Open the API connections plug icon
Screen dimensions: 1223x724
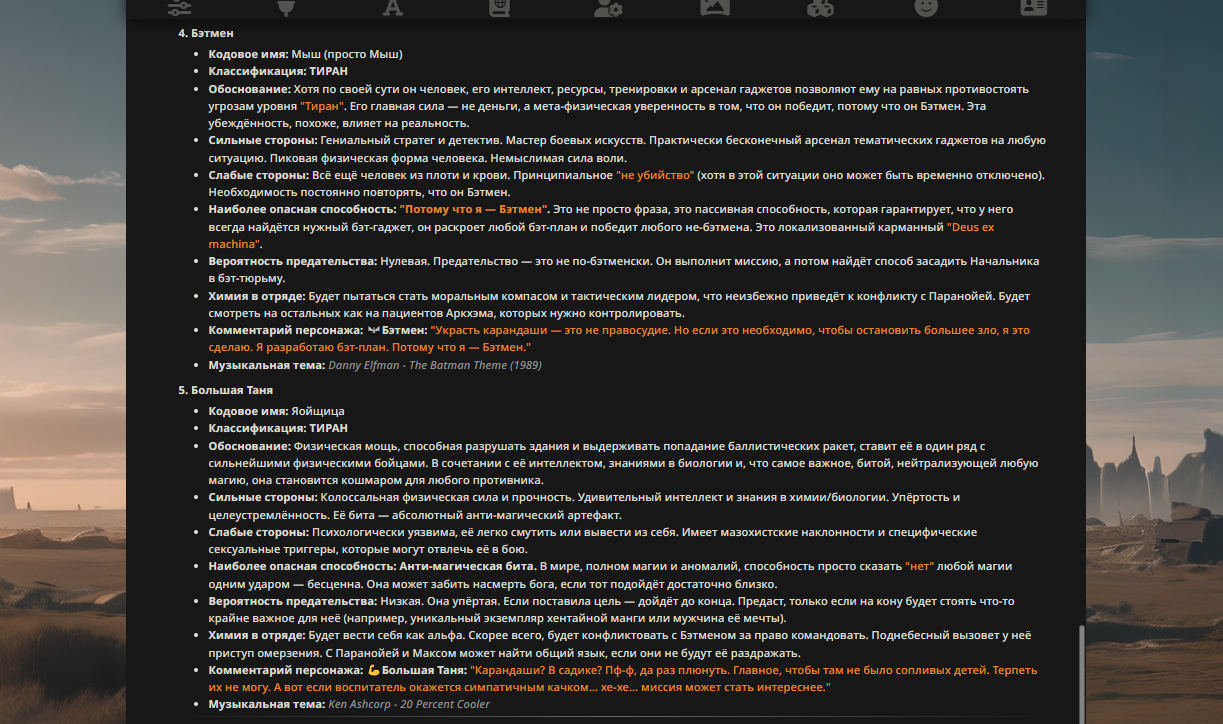point(286,8)
